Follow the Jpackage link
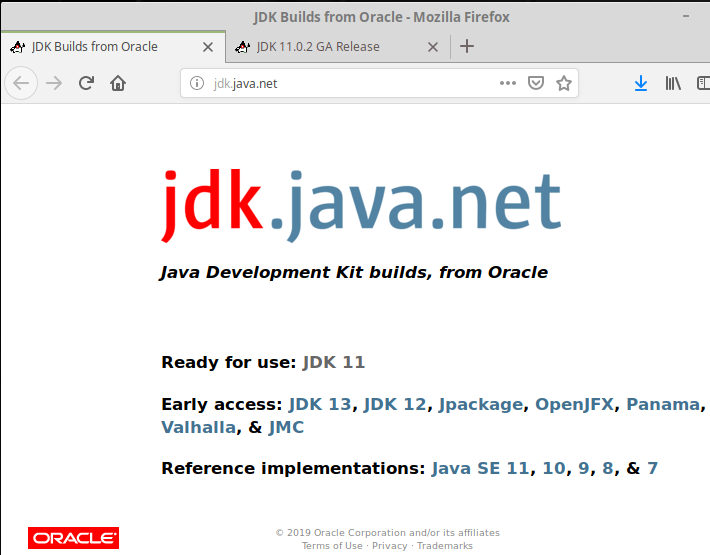The image size is (710, 555). click(481, 404)
